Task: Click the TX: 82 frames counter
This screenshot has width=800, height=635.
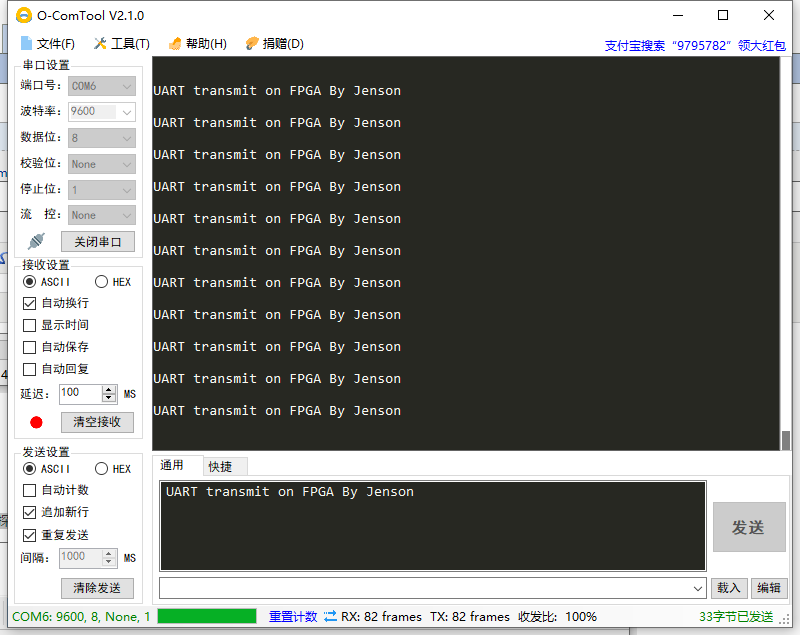Action: [469, 617]
